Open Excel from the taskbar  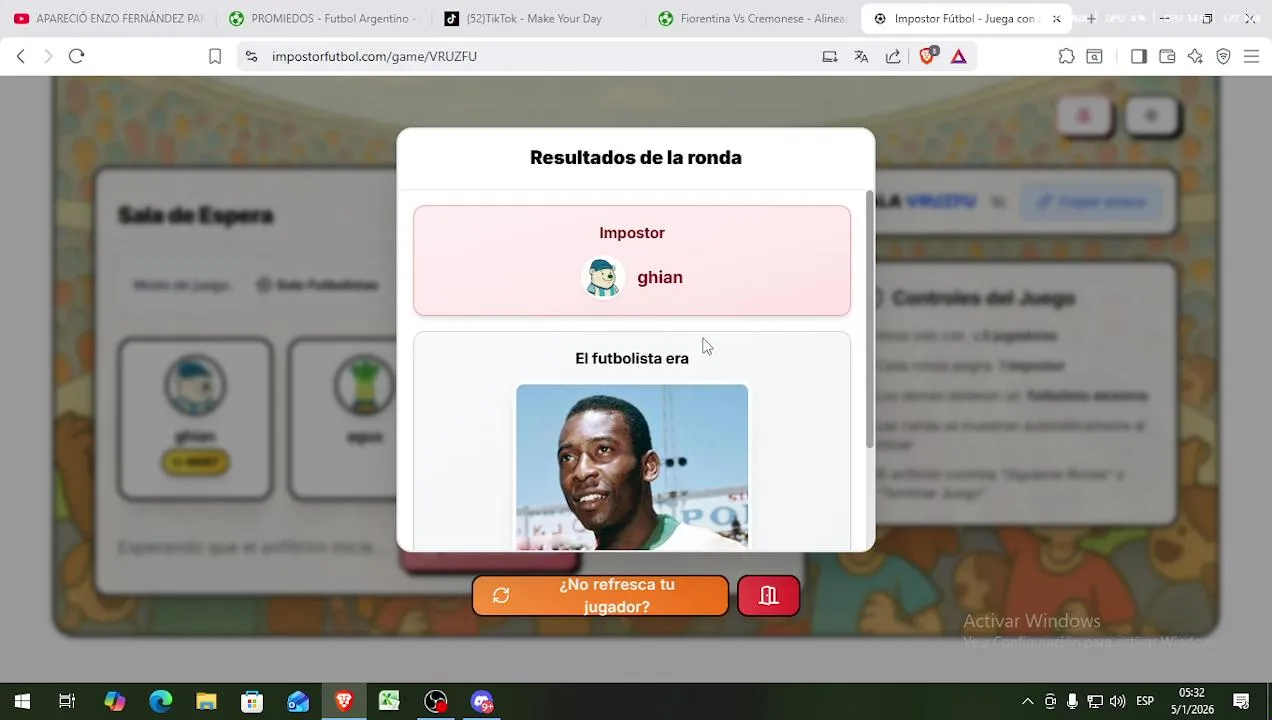pyautogui.click(x=389, y=702)
